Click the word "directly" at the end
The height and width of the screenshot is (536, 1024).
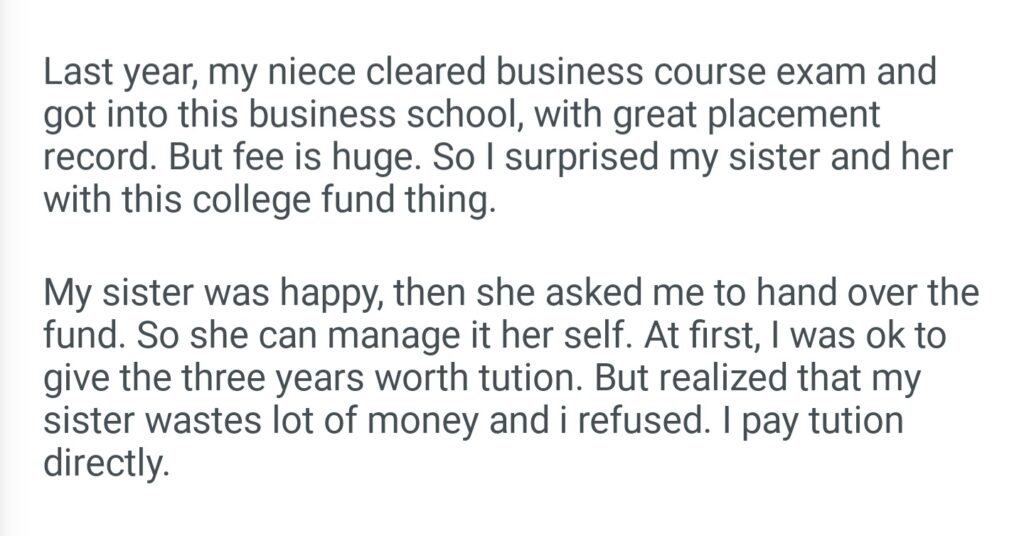(101, 462)
